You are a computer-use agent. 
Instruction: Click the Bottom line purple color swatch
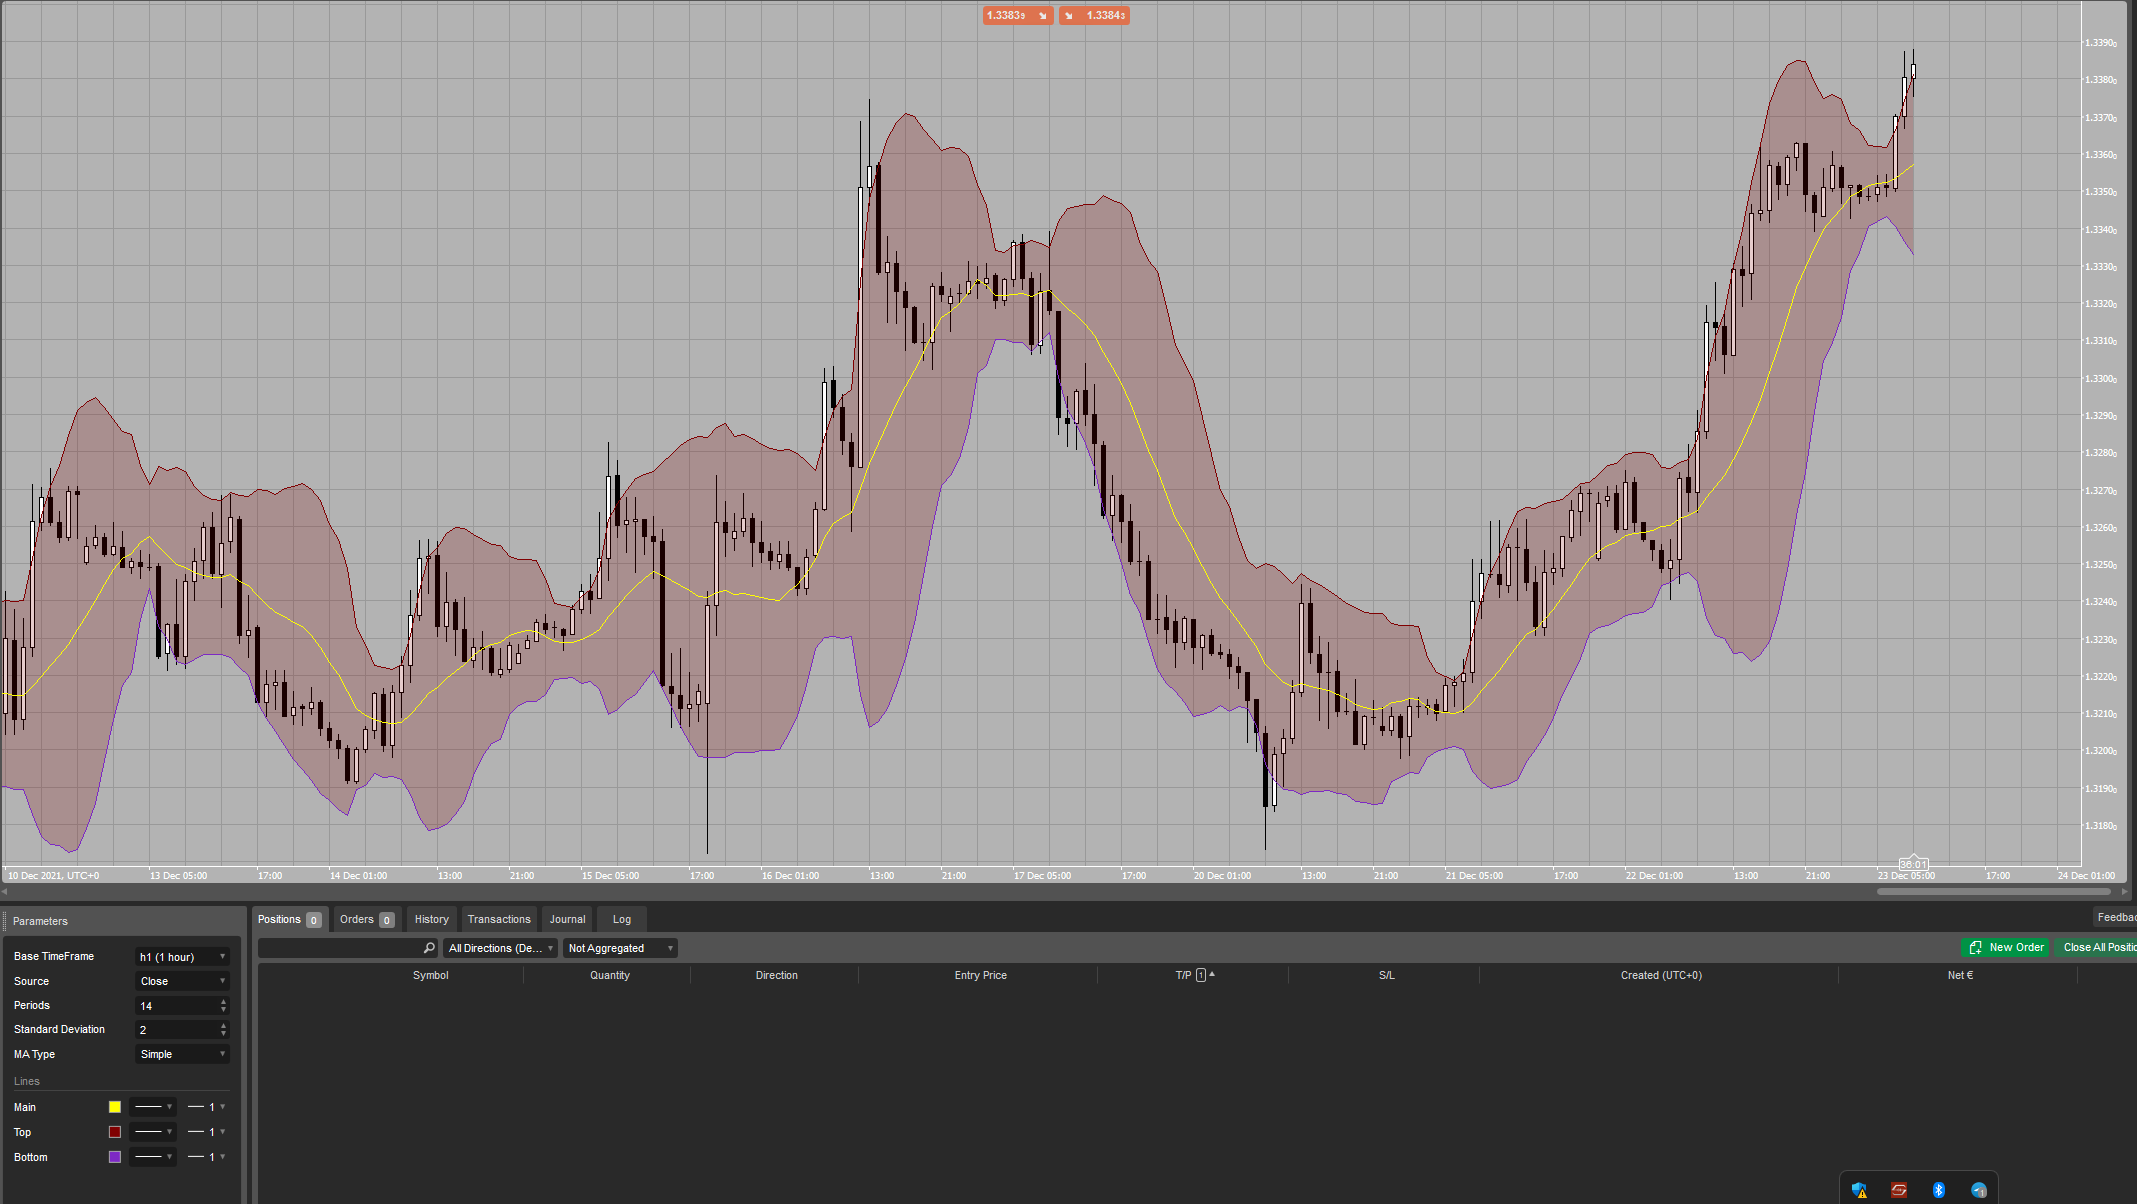115,1157
